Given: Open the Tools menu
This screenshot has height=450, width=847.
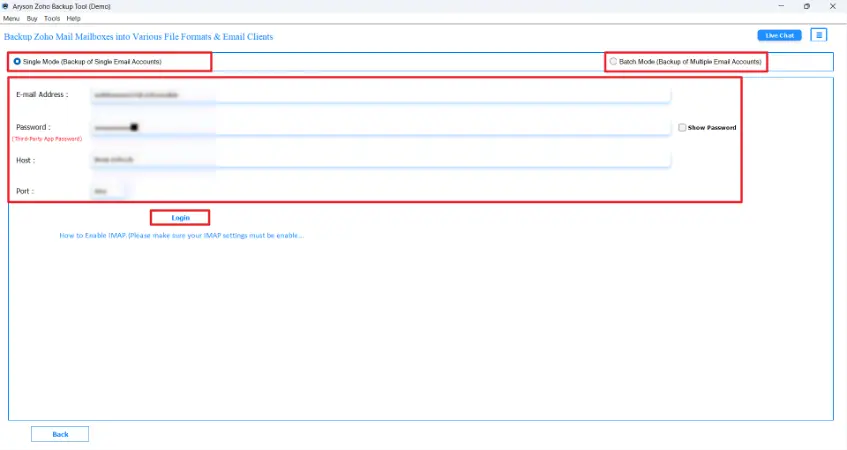Looking at the screenshot, I should (x=52, y=18).
